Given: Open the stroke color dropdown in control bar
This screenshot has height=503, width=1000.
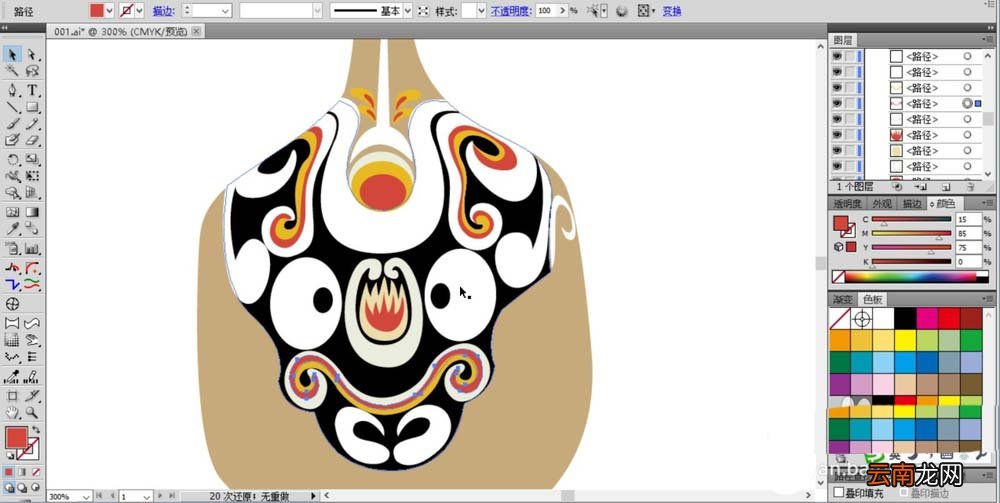Looking at the screenshot, I should (x=140, y=11).
